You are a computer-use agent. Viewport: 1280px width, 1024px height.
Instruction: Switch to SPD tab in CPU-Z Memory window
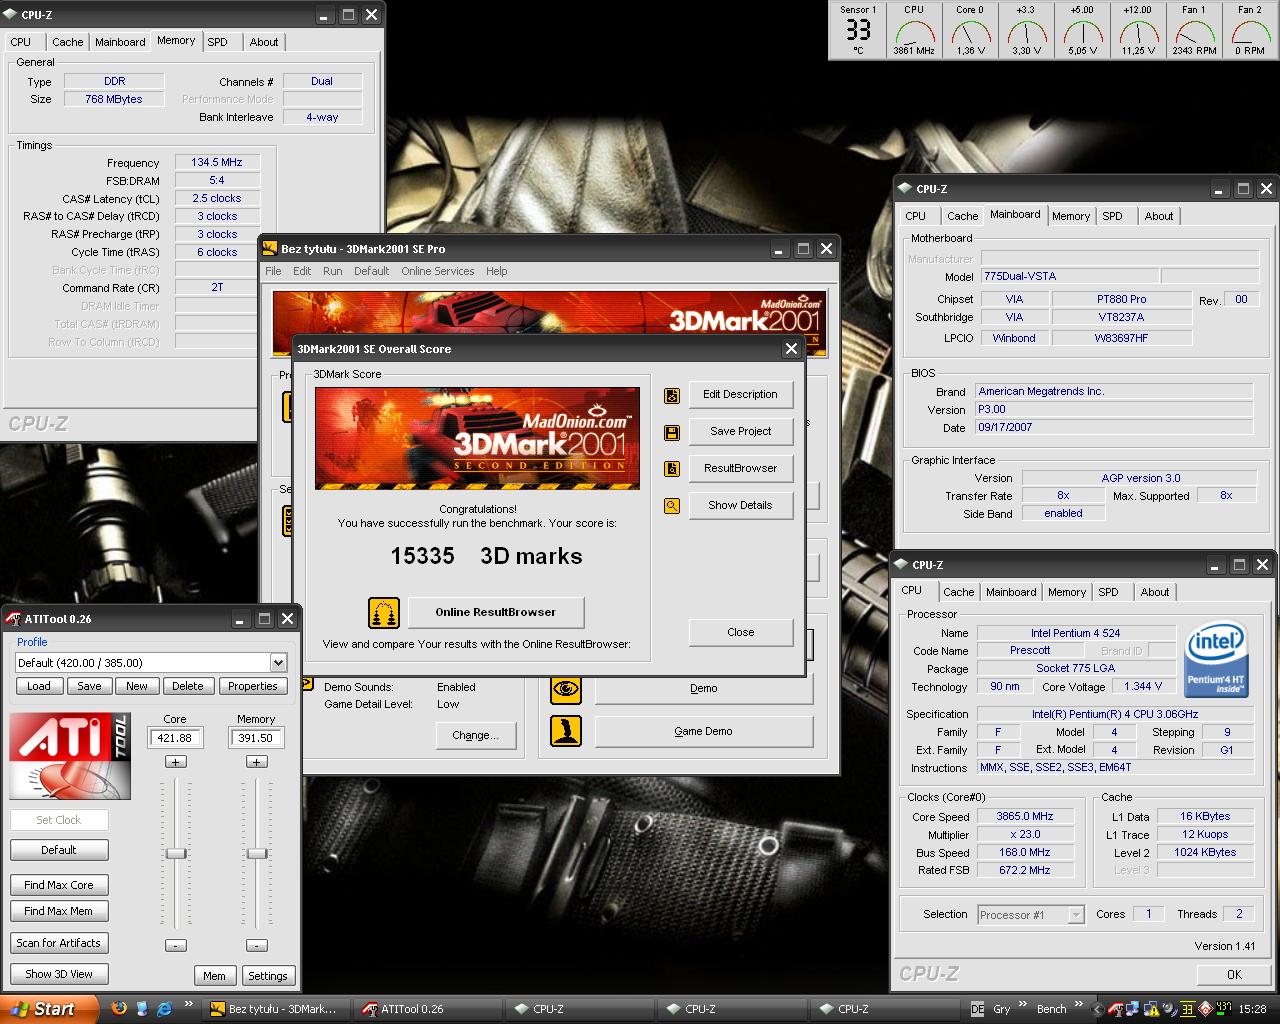pos(218,42)
